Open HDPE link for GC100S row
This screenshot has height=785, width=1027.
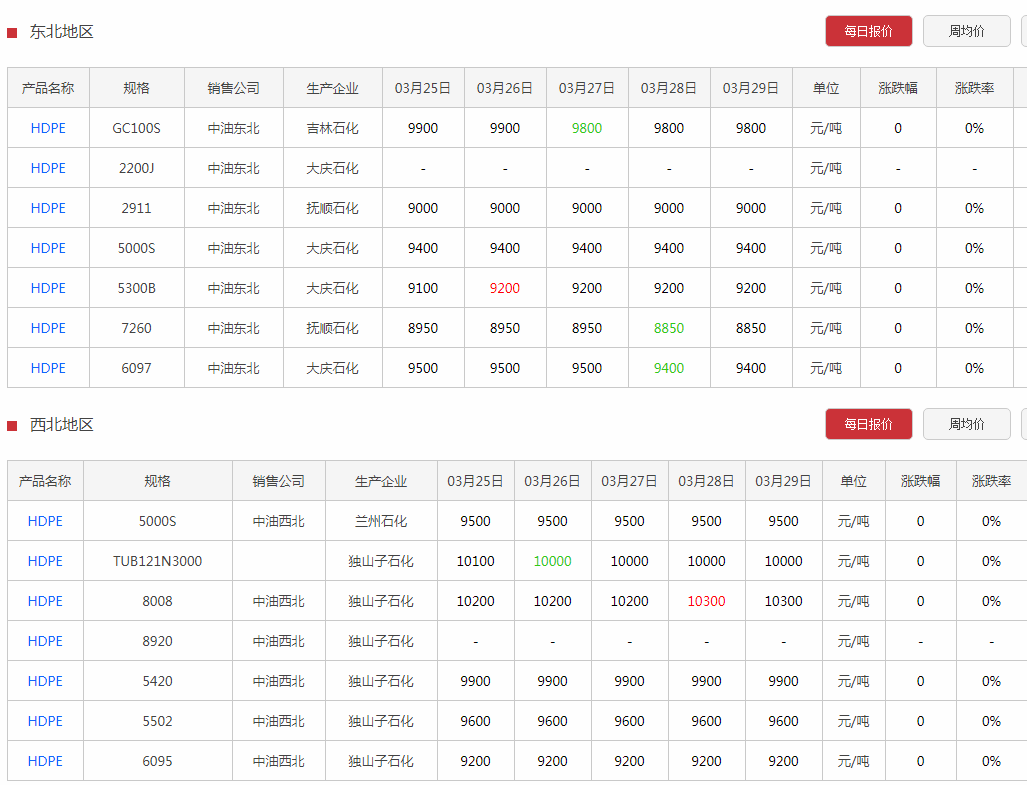[x=48, y=128]
